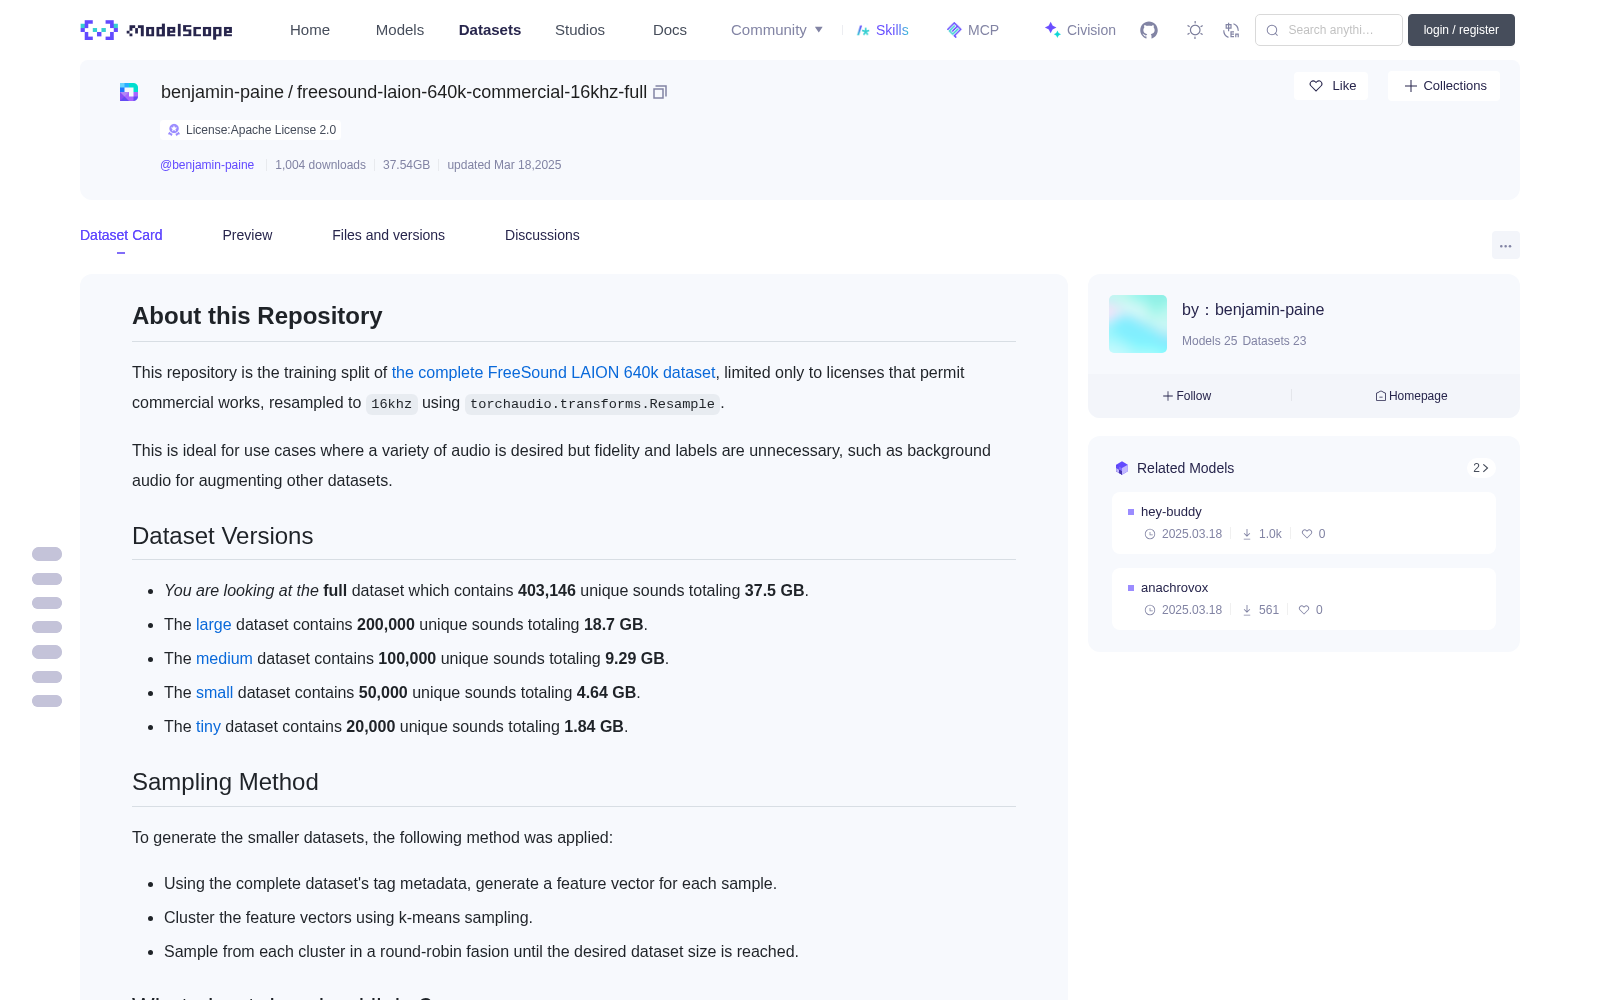Open the large dataset link

coord(213,624)
